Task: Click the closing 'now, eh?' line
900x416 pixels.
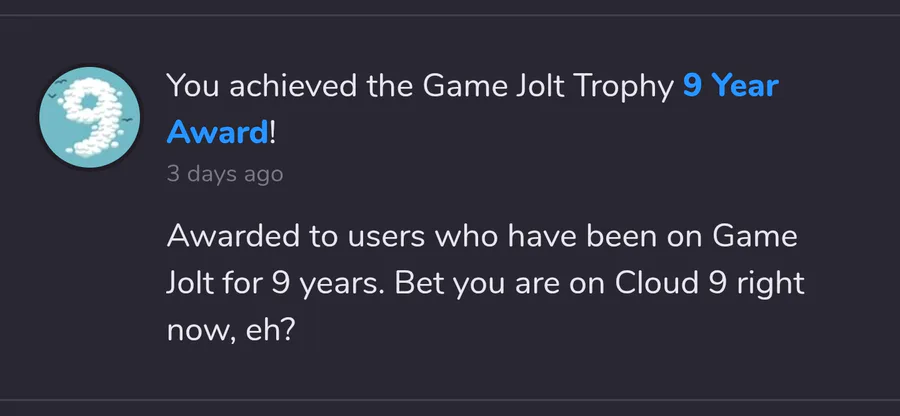Action: (231, 331)
